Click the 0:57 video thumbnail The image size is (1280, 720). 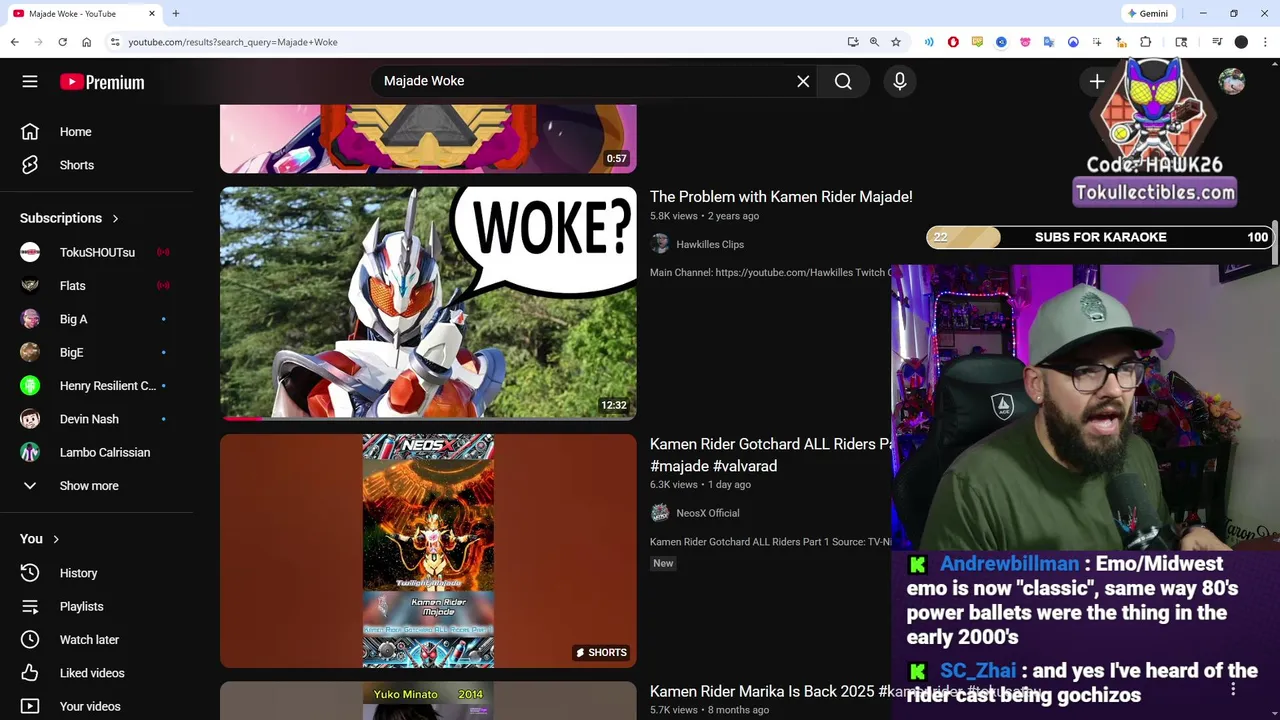point(428,139)
